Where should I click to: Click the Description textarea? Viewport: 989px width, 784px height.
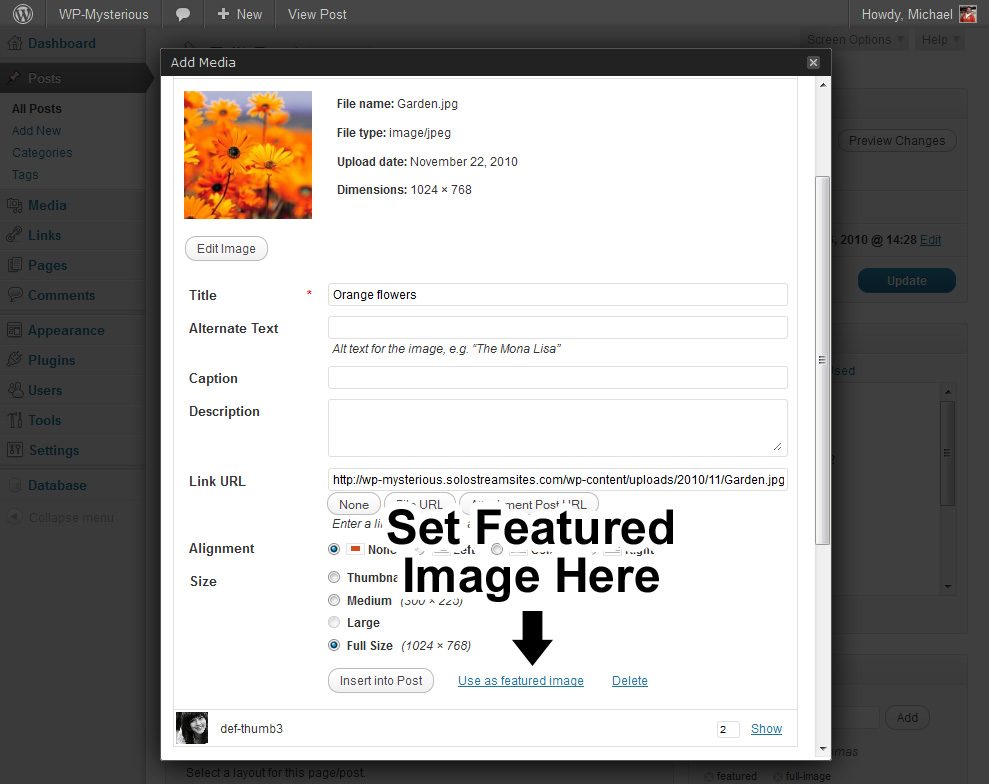coord(558,428)
